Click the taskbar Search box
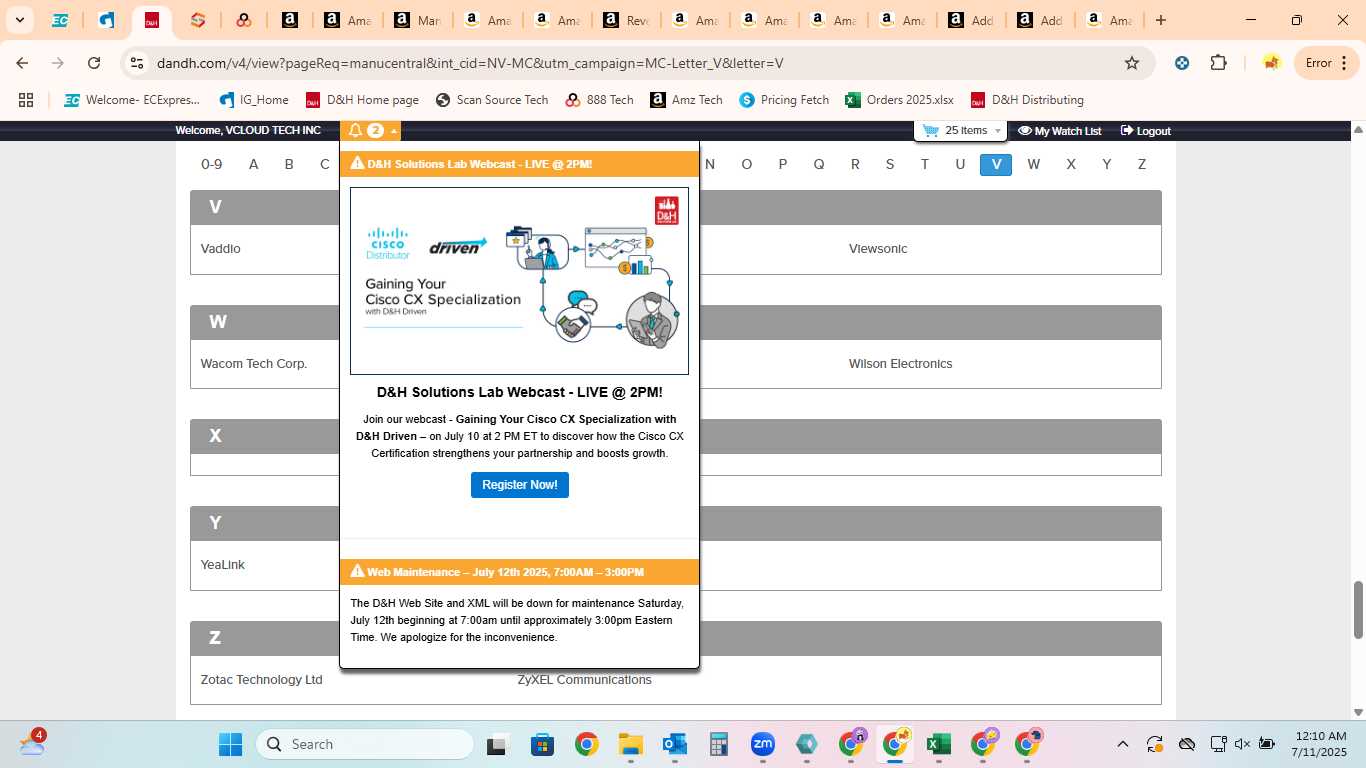Screen dimensions: 1366x768 click(365, 744)
